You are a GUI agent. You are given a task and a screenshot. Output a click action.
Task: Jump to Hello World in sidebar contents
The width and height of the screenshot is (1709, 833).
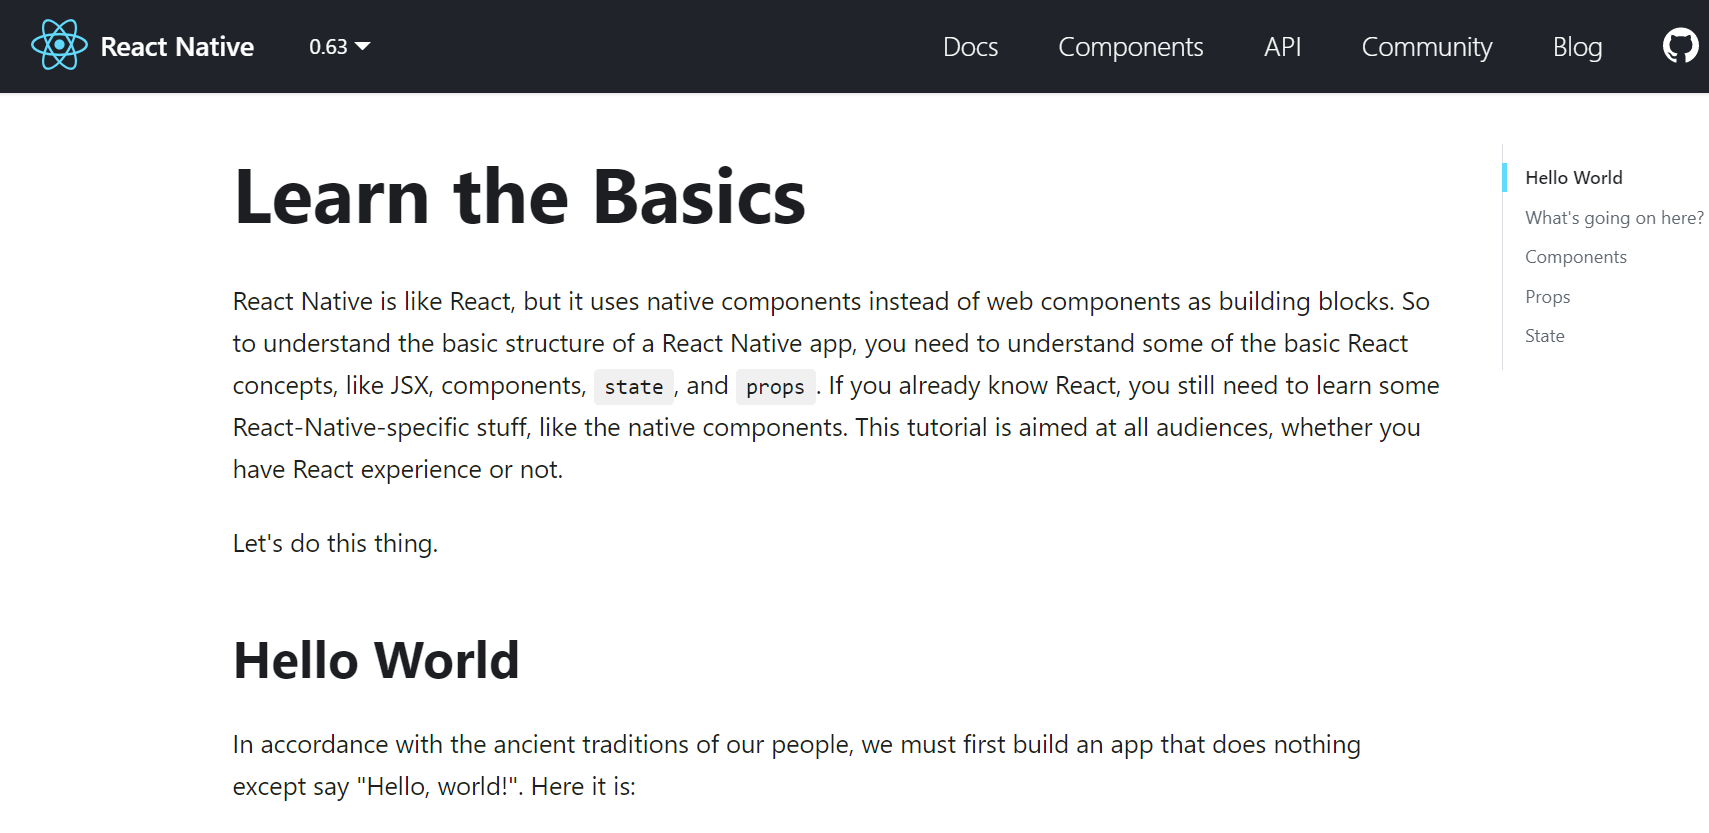tap(1573, 178)
